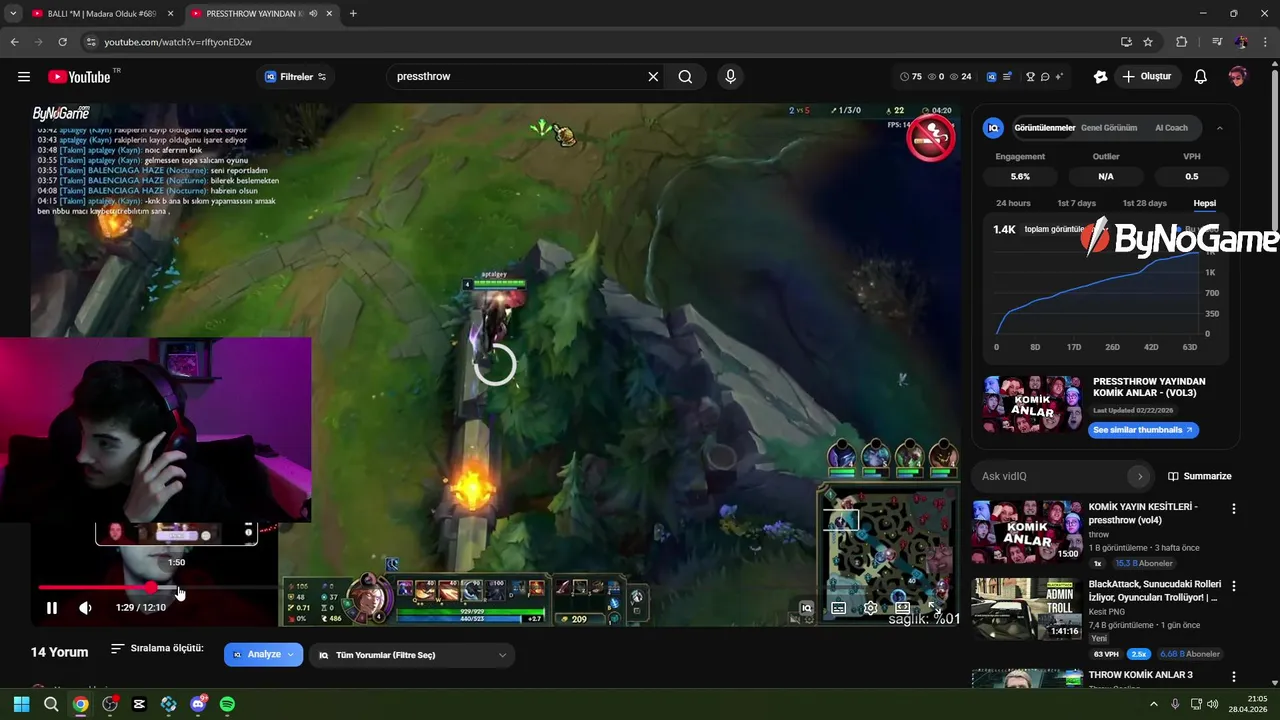The image size is (1280, 720).
Task: Click the BlackAttack video title link
Action: [x=1155, y=591]
